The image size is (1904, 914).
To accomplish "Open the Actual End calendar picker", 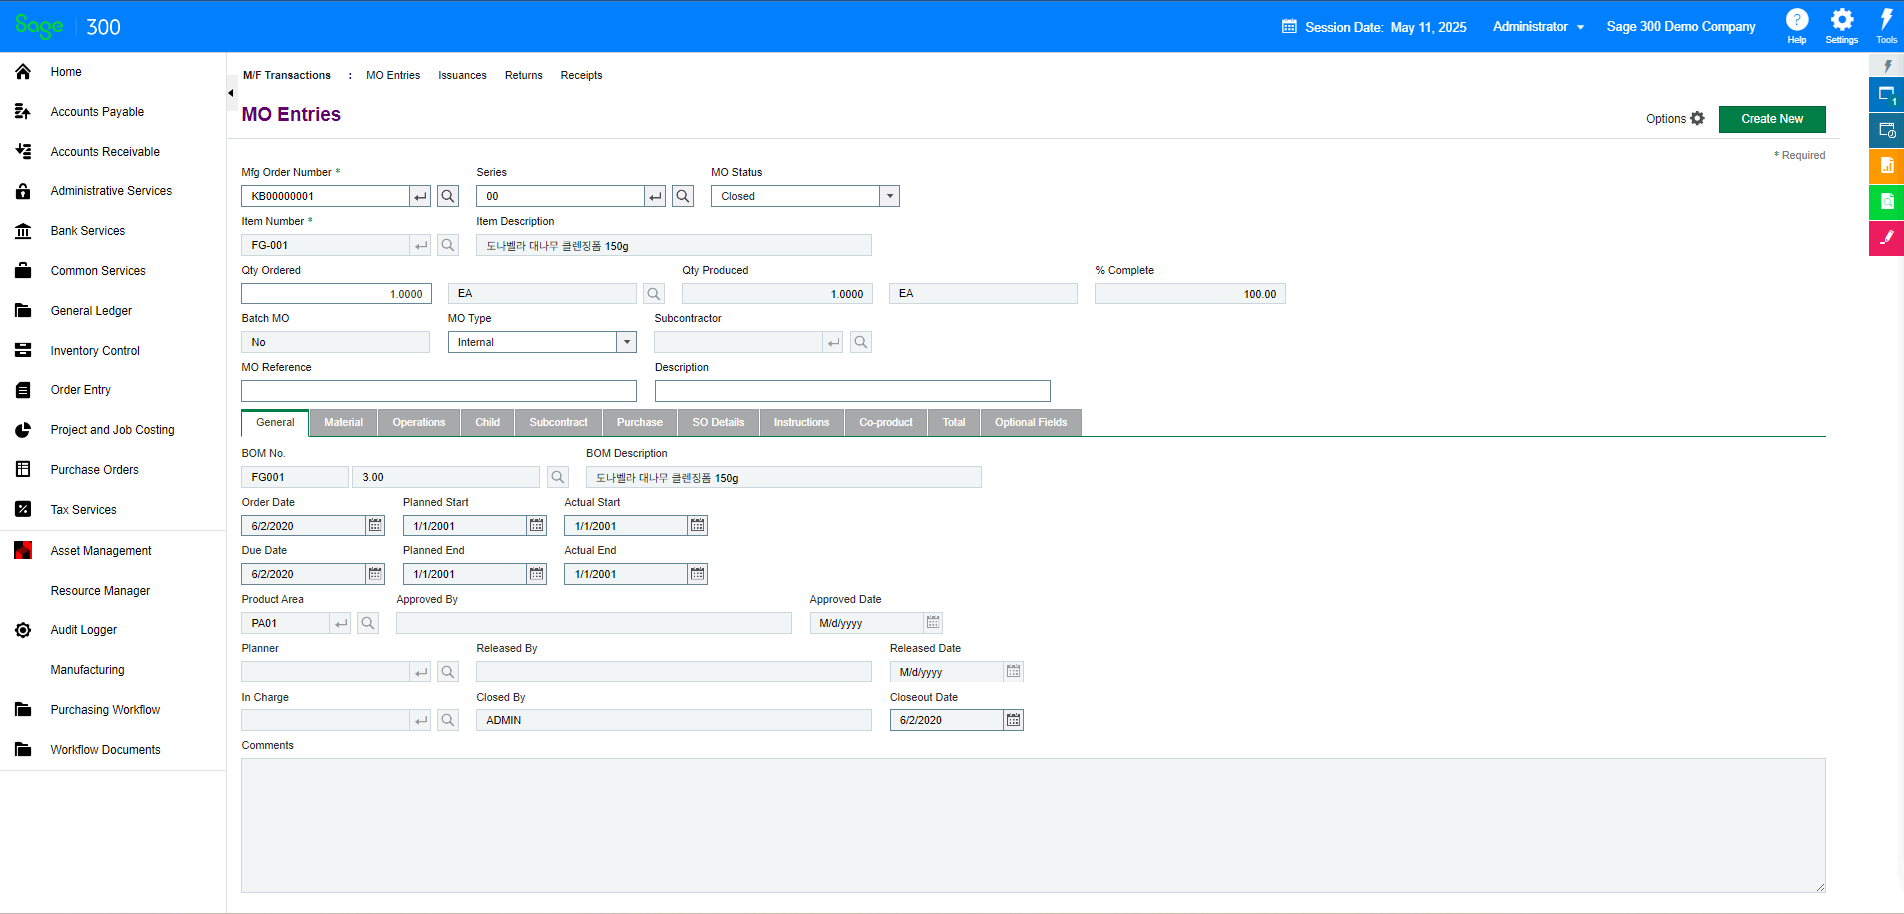I will [x=698, y=574].
